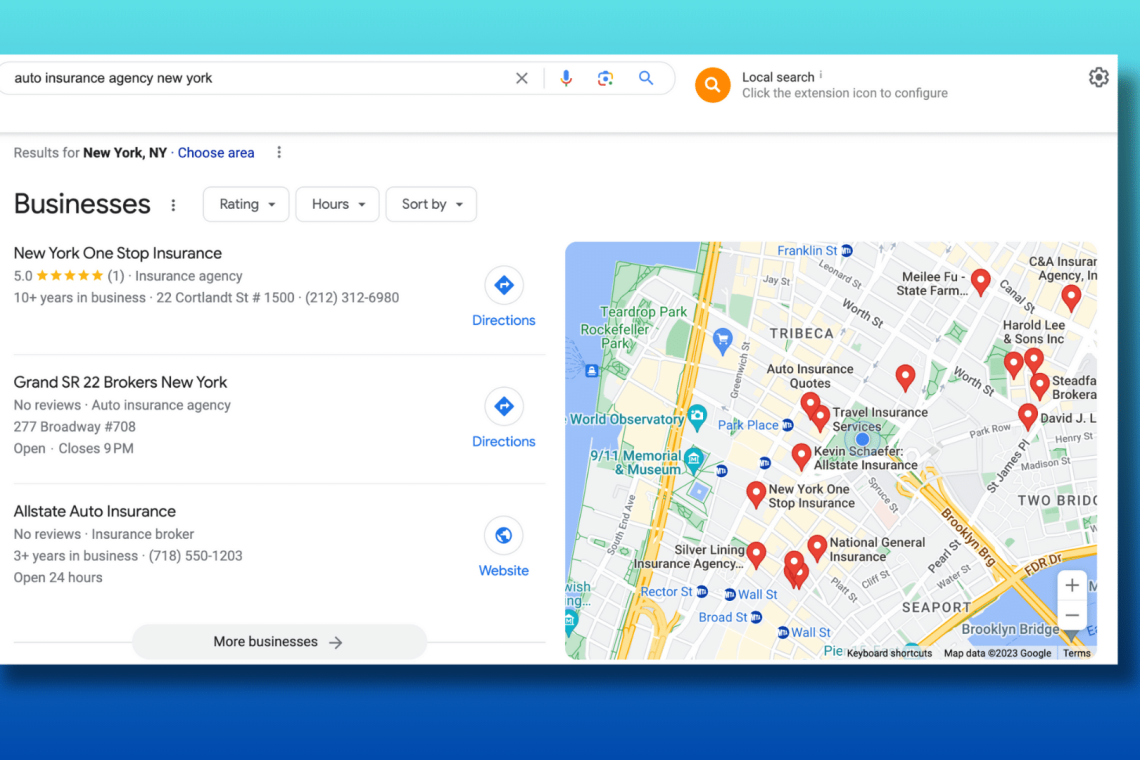The height and width of the screenshot is (760, 1140).
Task: Click the More businesses button
Action: (x=279, y=641)
